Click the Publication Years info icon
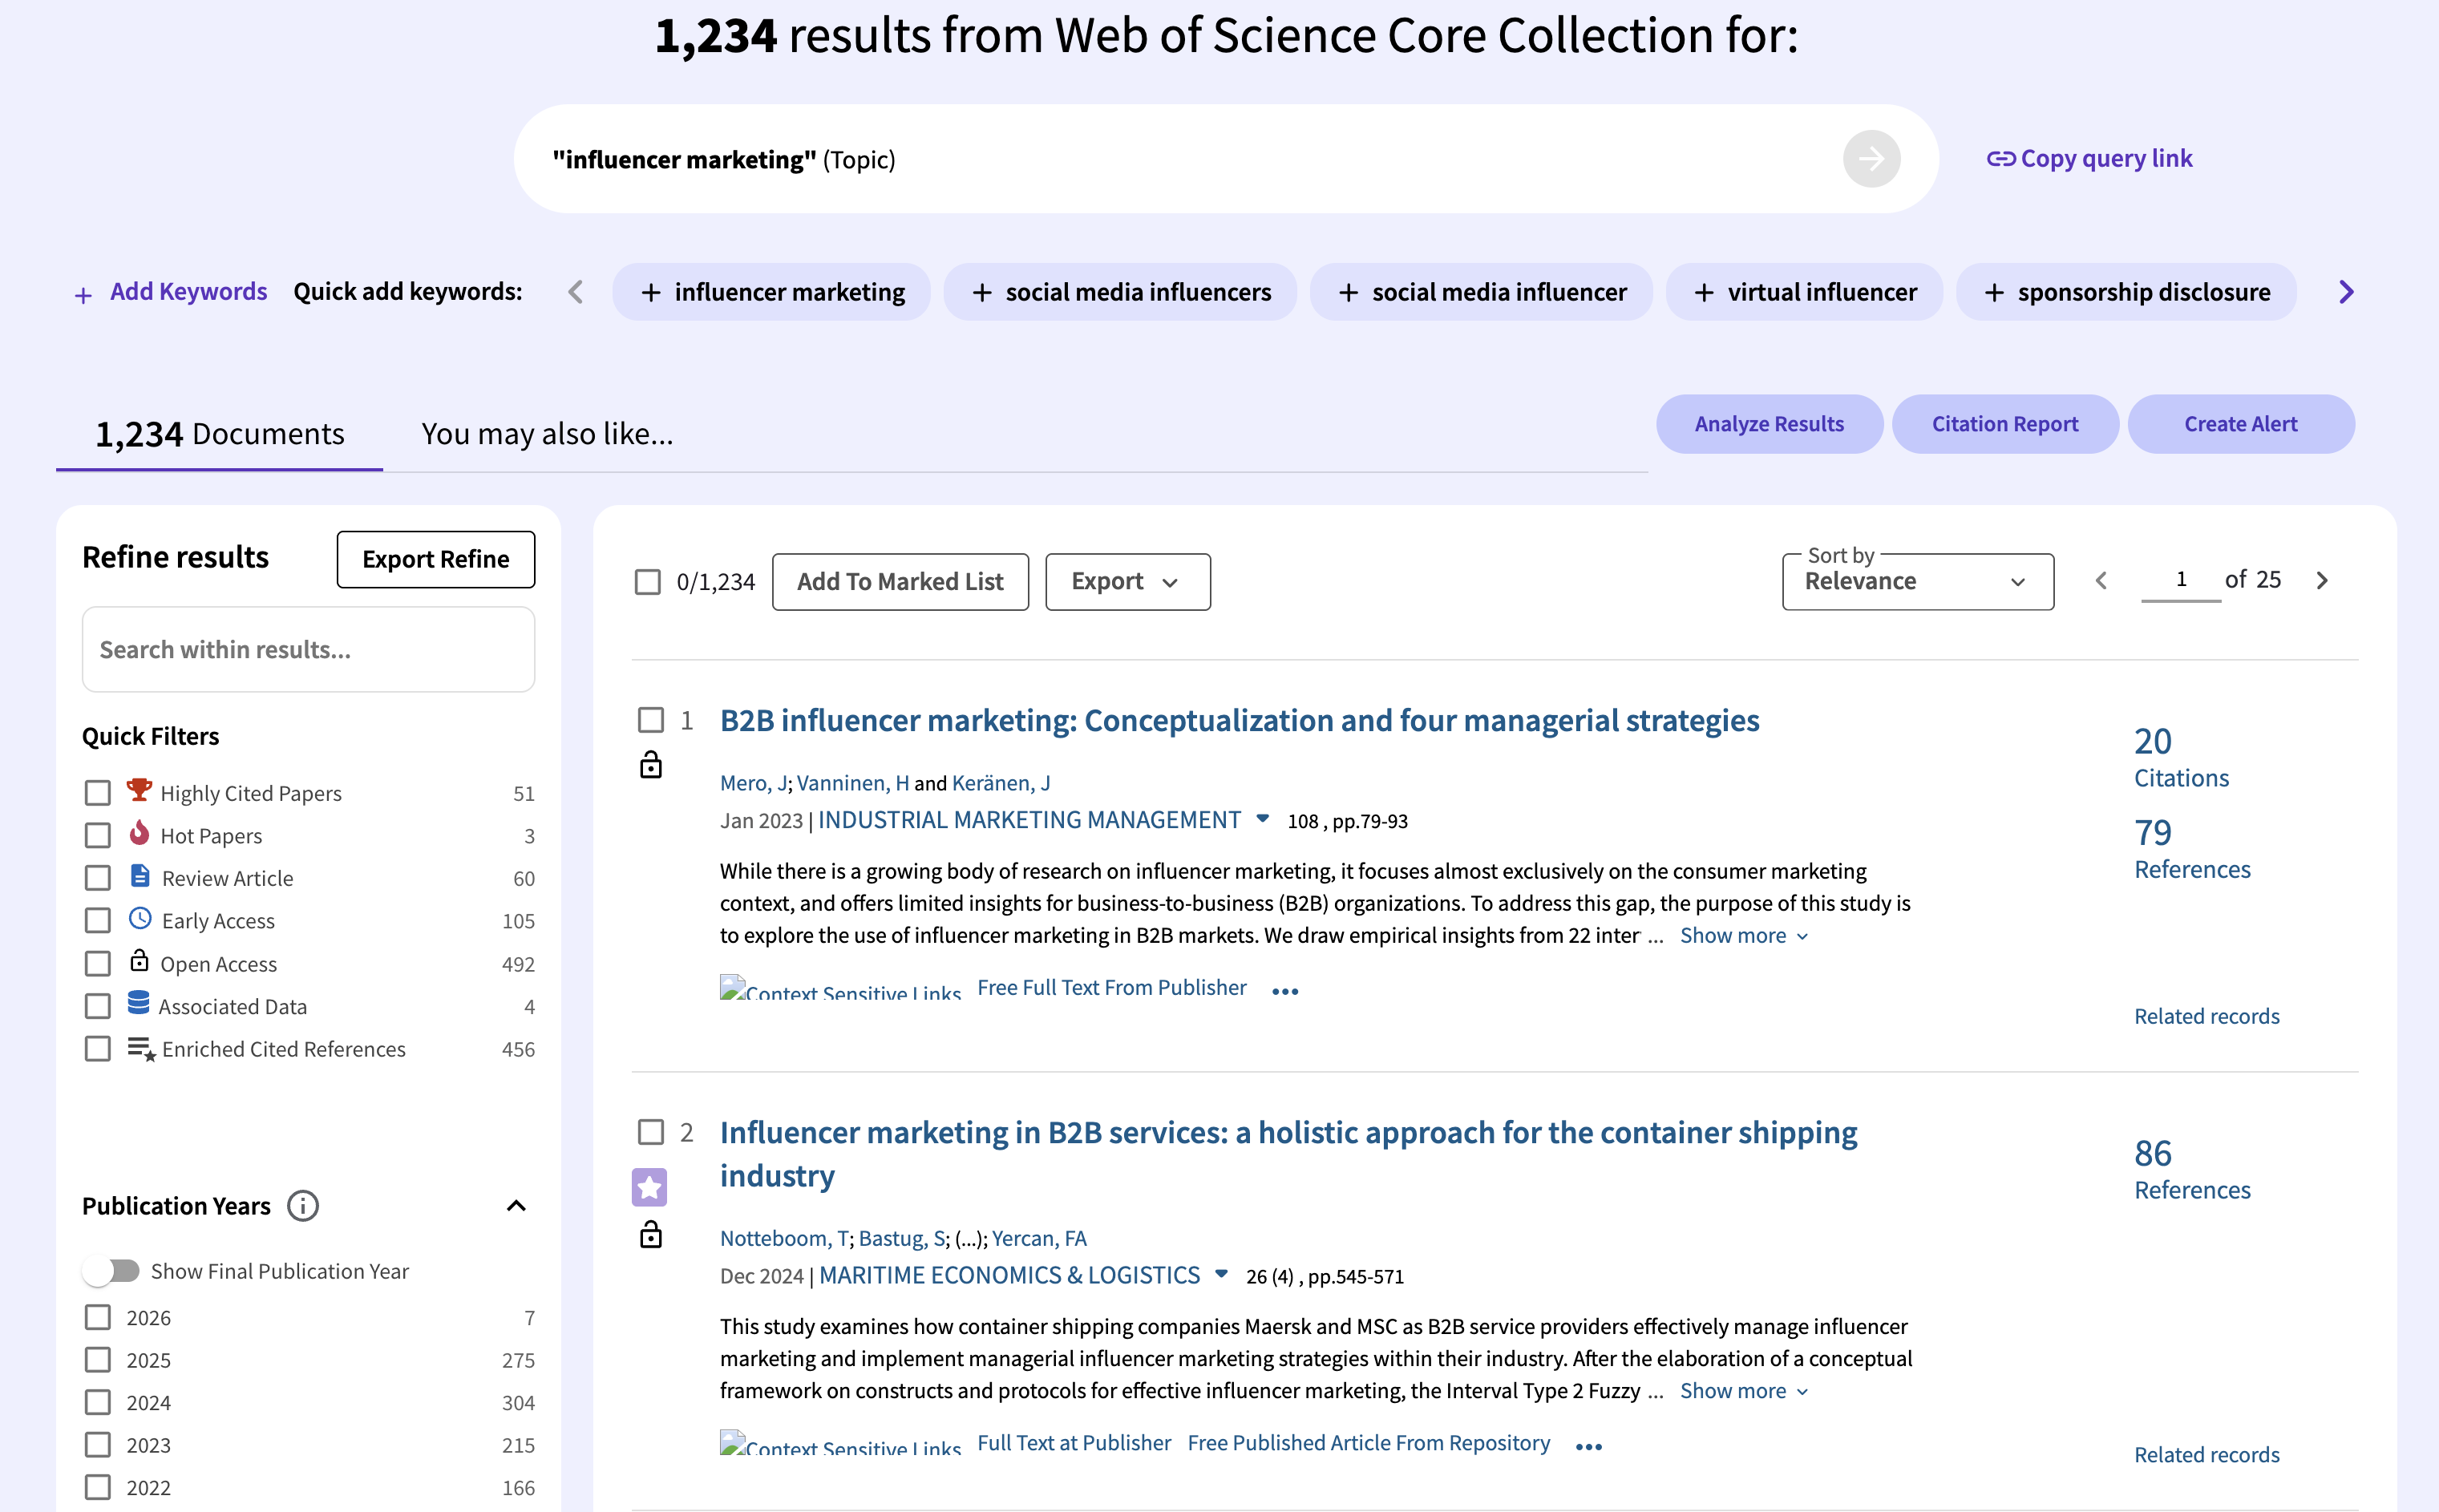 tap(302, 1206)
